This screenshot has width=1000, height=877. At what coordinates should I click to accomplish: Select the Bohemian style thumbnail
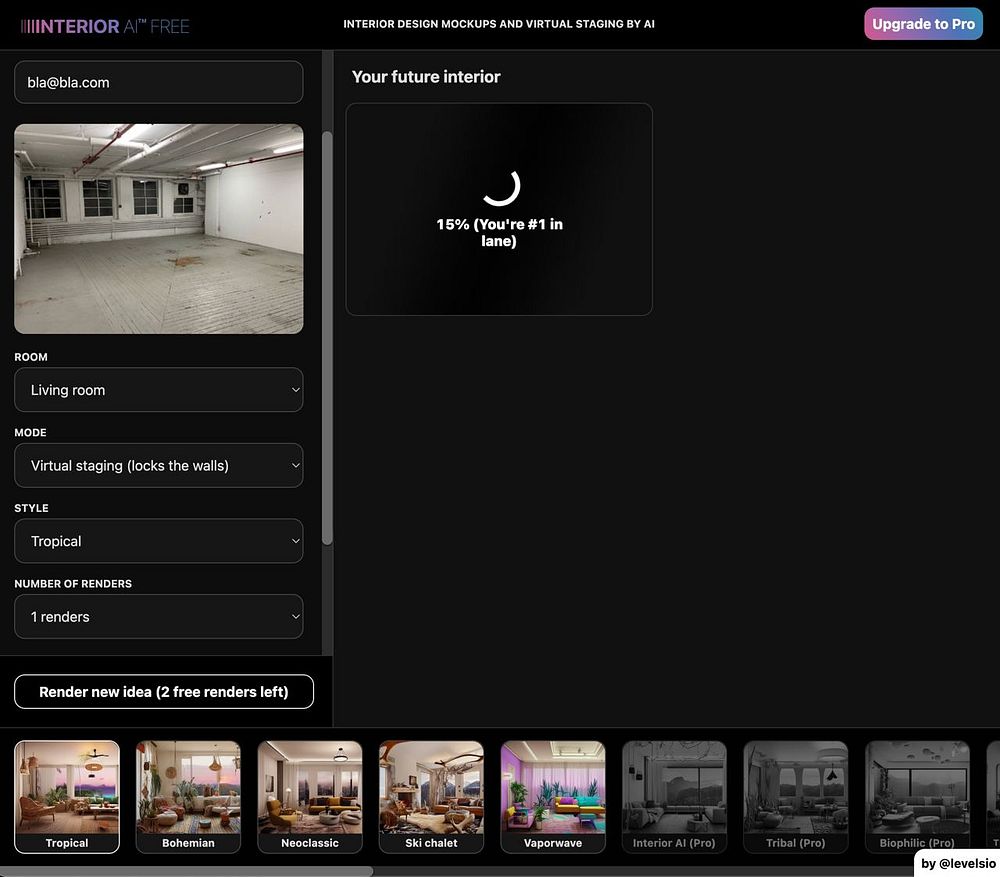(188, 797)
